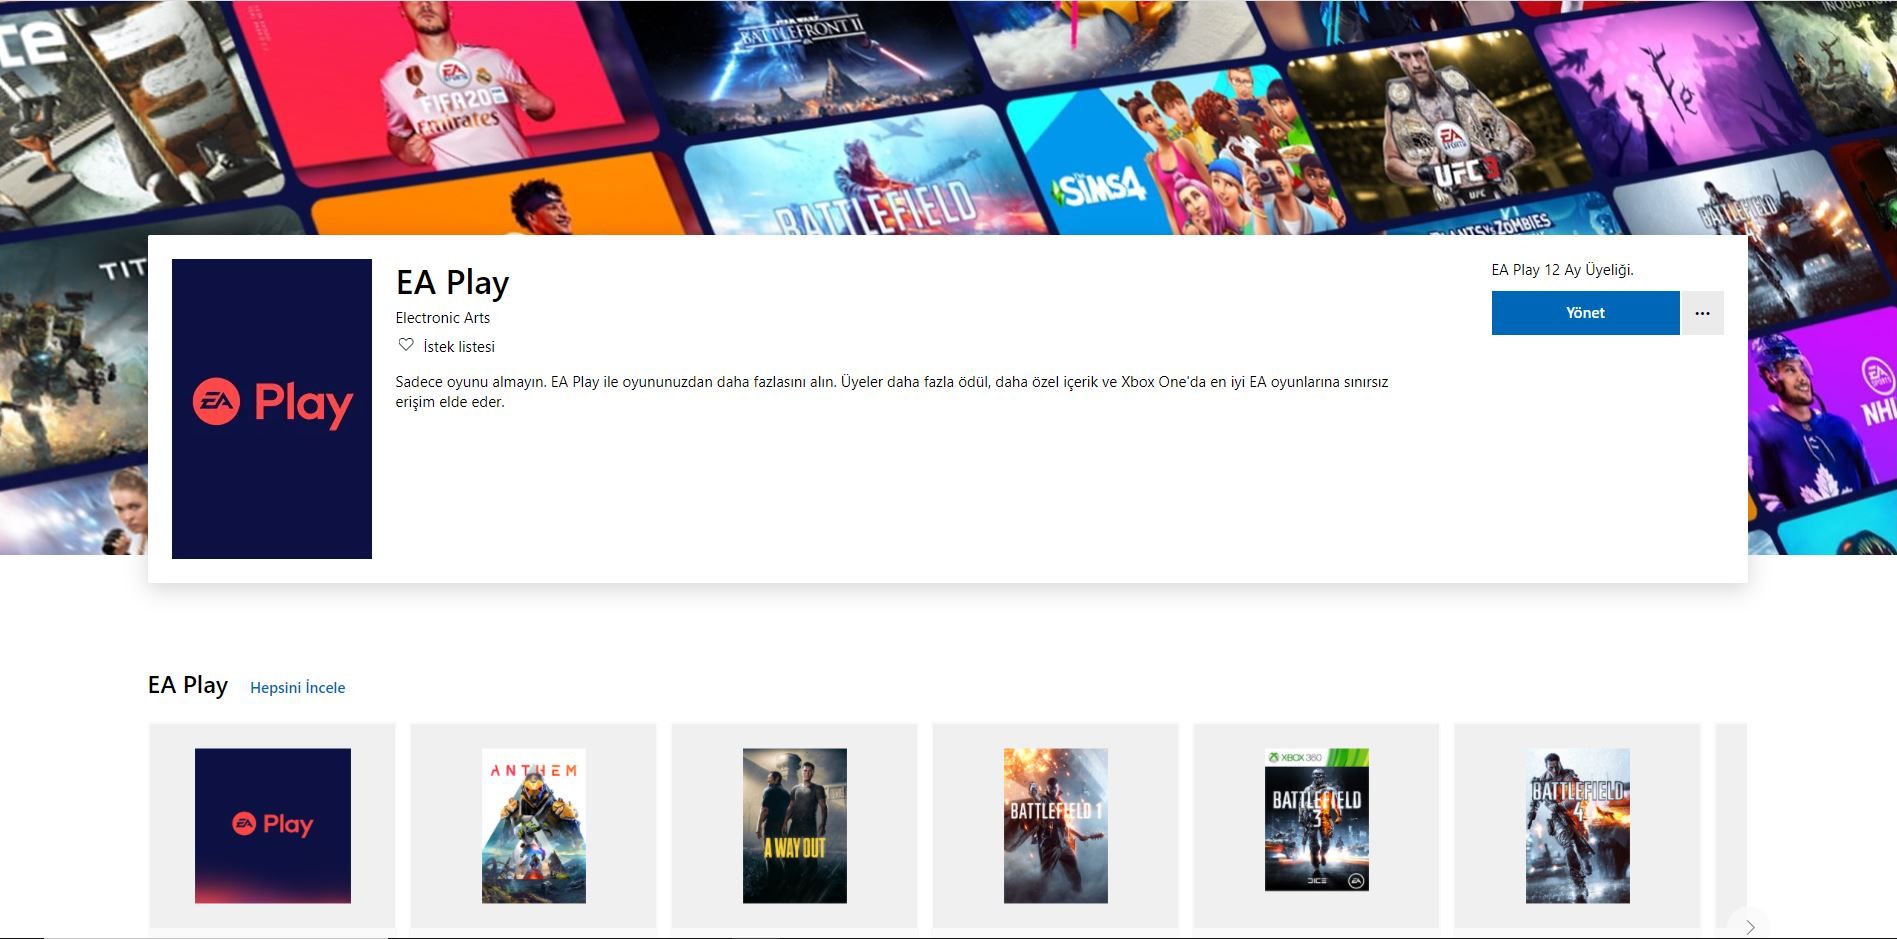Viewport: 1897px width, 939px height.
Task: Click the large EA Play logo tile
Action: pos(272,409)
